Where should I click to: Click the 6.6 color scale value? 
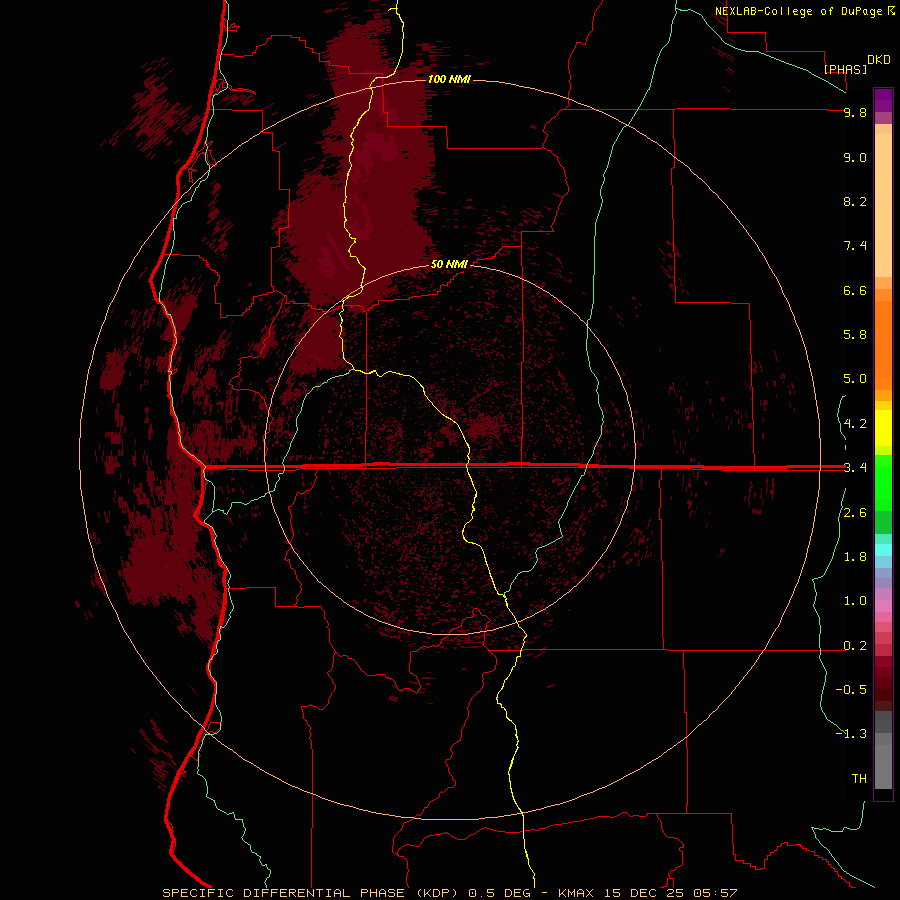point(855,290)
